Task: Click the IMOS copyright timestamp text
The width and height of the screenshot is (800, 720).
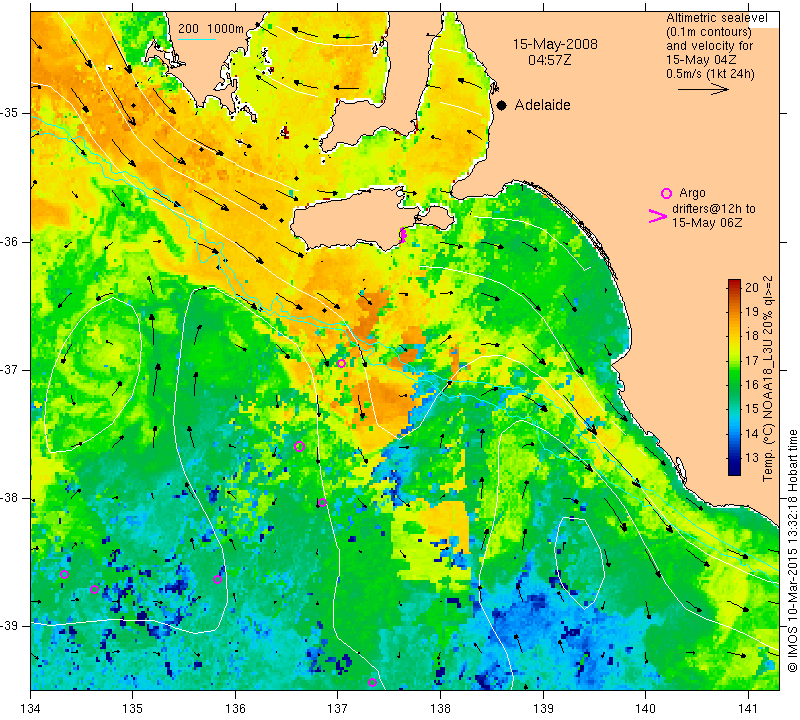Action: tap(792, 551)
